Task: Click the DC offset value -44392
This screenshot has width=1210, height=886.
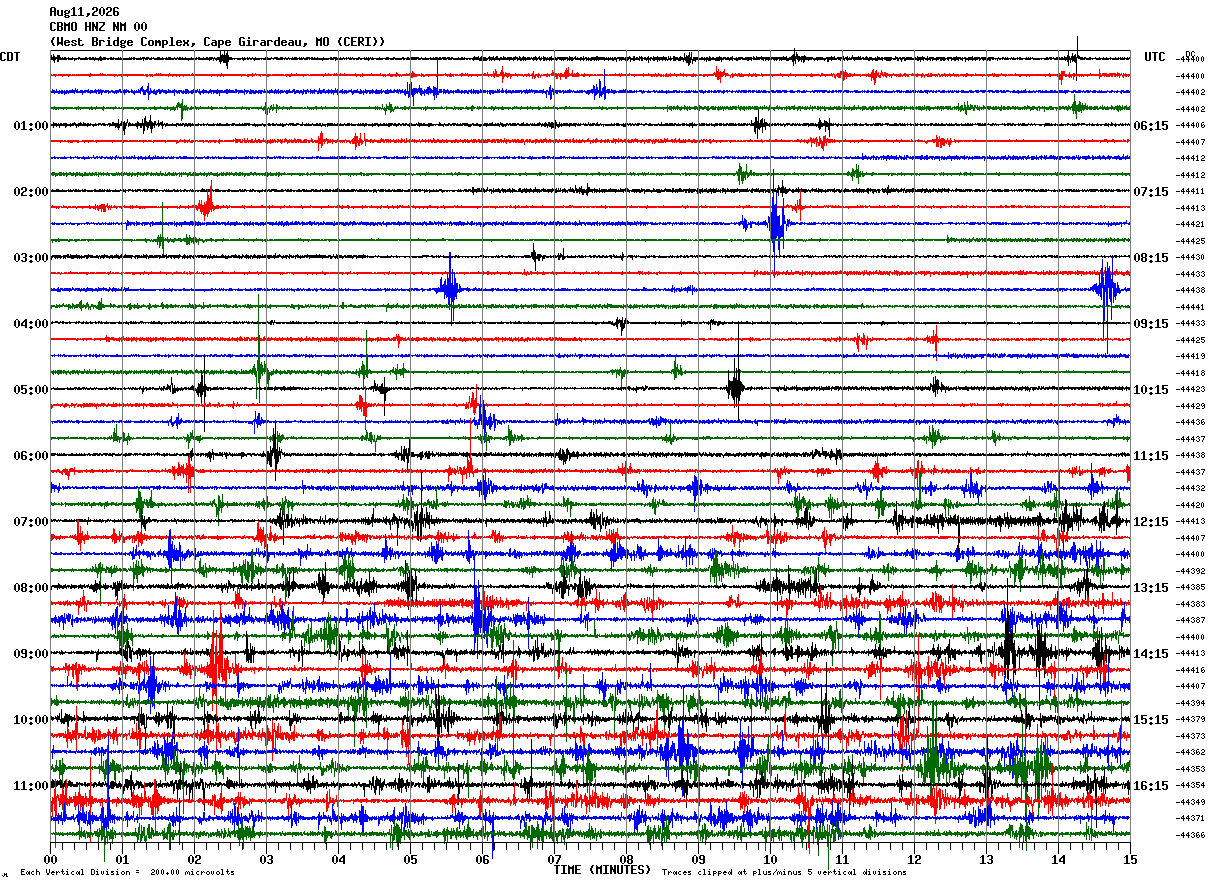Action: pos(1191,571)
